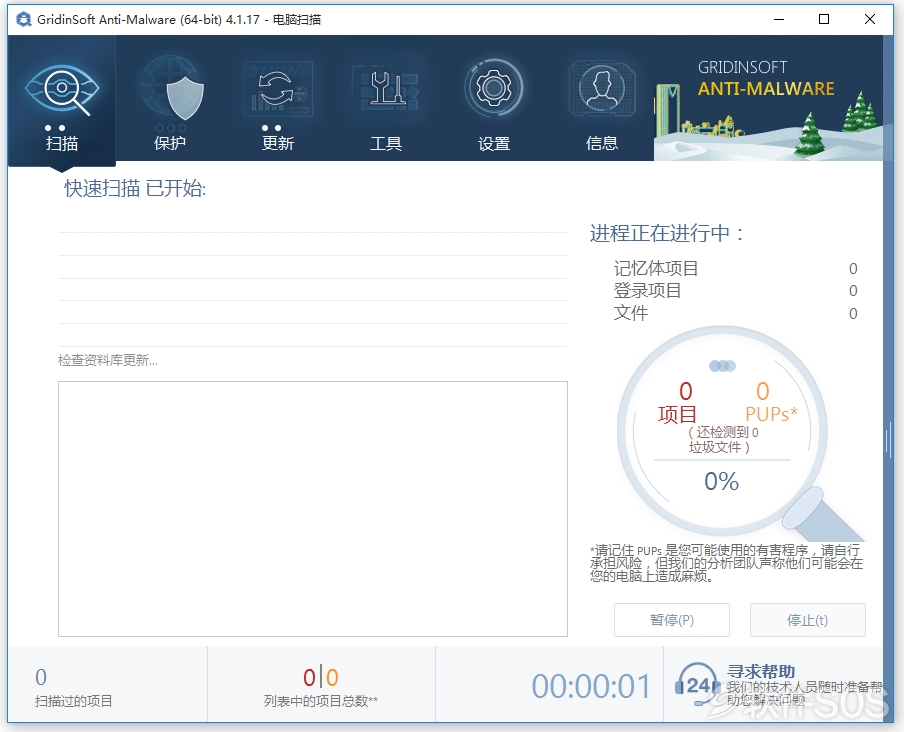Pause the scan with 暂停(P)
904x732 pixels.
[672, 620]
